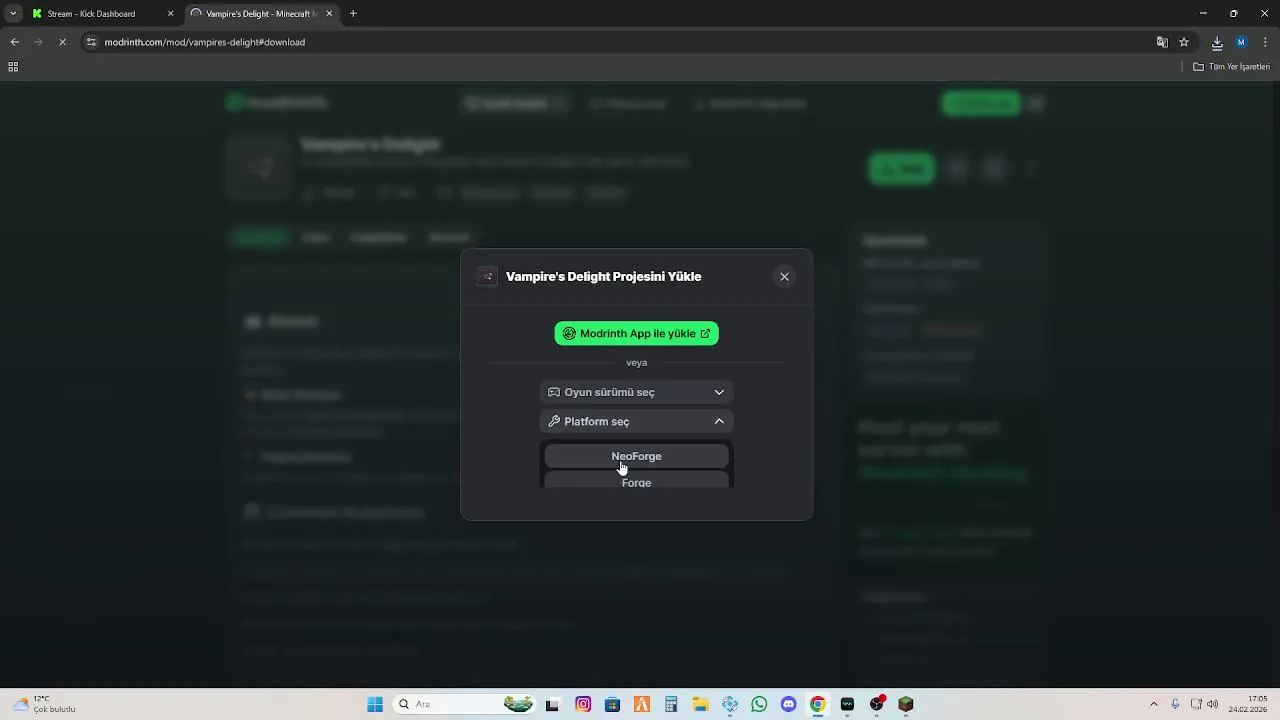Screen dimensions: 1280x720
Task: Open Instagram from the taskbar
Action: coord(583,704)
